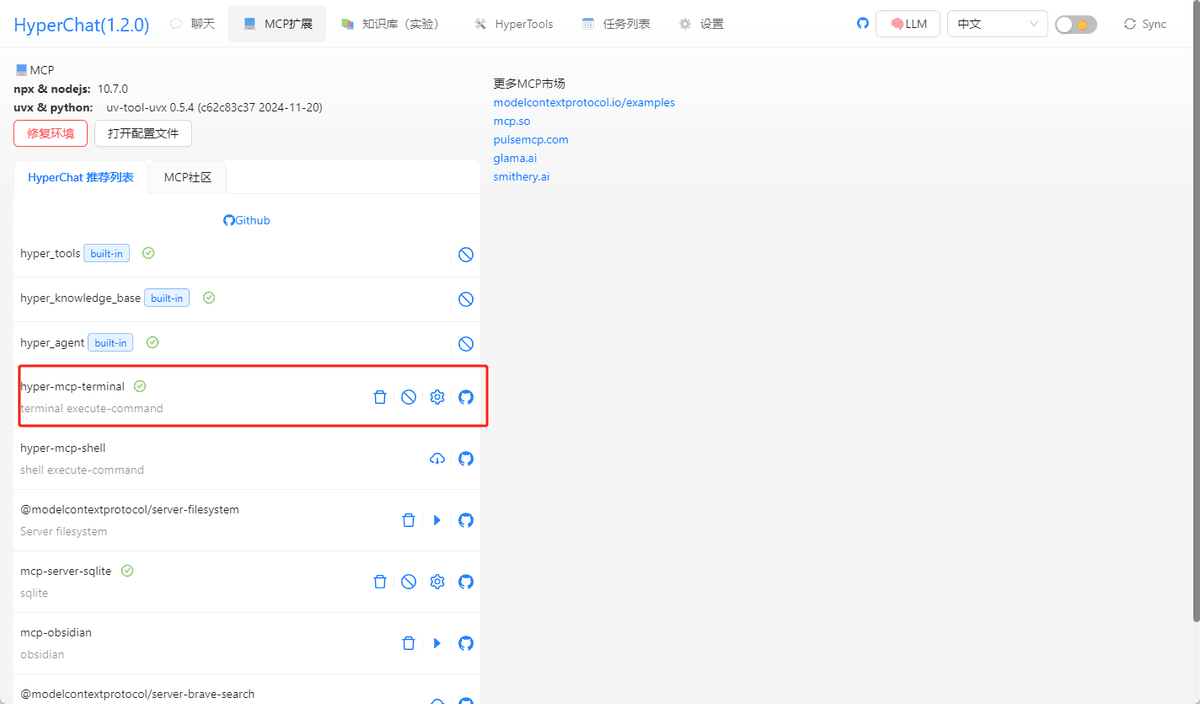
Task: Select @modelcontextprotocol/server-filesystem entry name
Action: click(130, 510)
